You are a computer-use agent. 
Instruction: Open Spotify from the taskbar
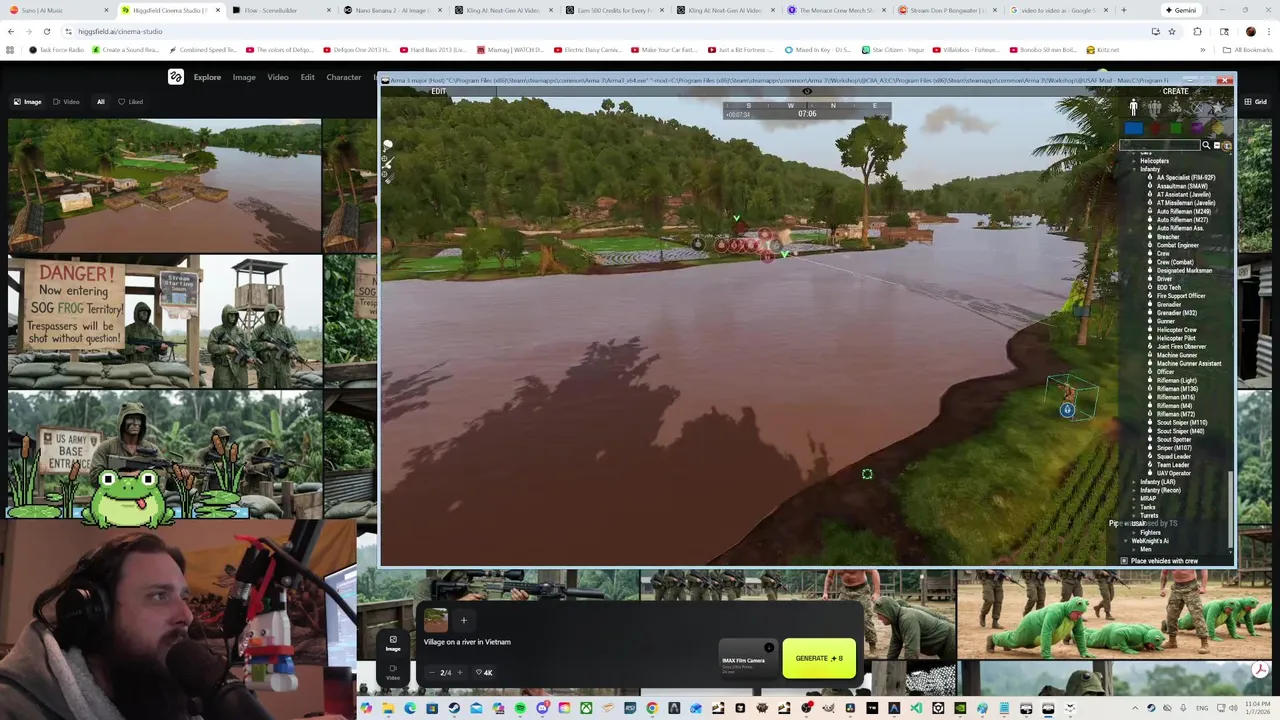tap(520, 708)
